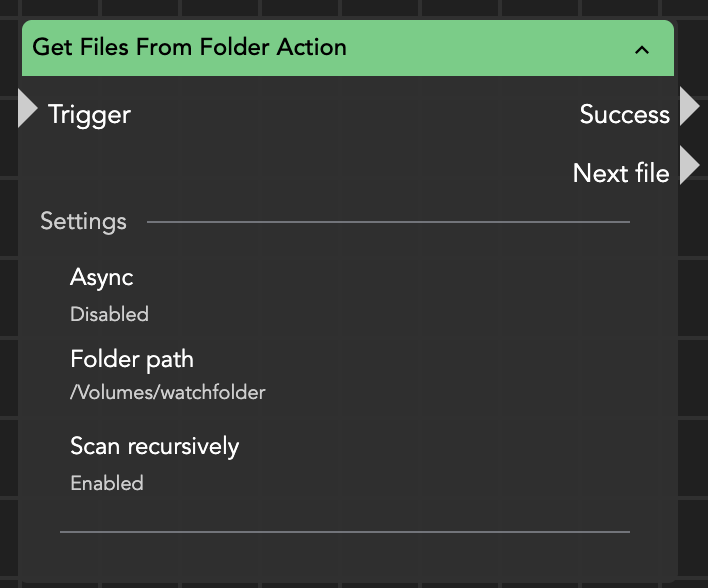Select the Get Files From Folder Action header
This screenshot has height=588, width=708.
[190, 47]
